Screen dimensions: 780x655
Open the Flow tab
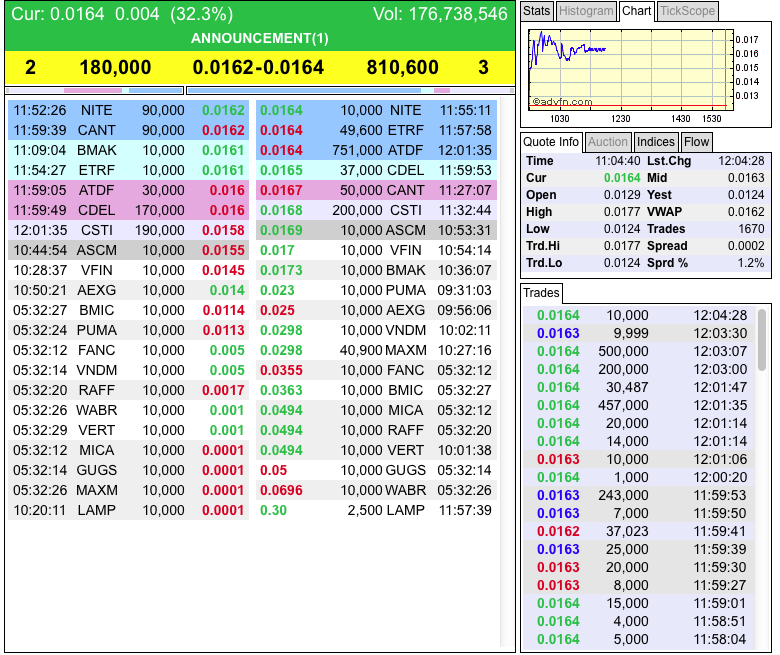(x=696, y=142)
